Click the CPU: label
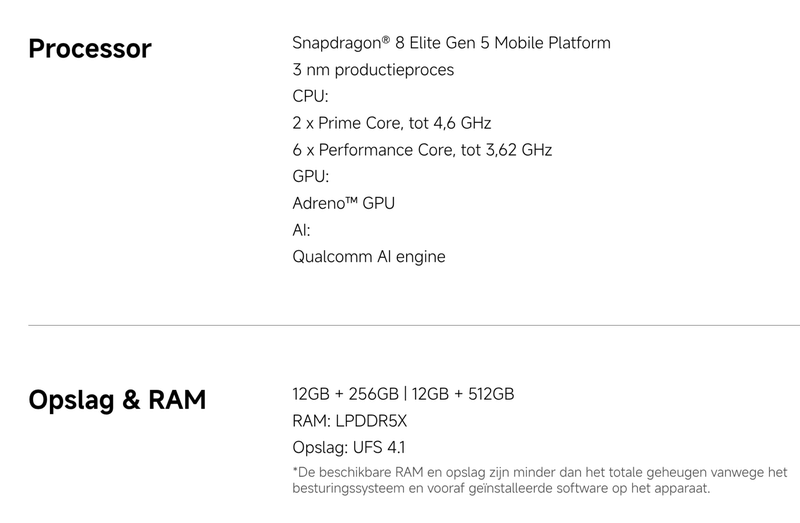 (310, 97)
